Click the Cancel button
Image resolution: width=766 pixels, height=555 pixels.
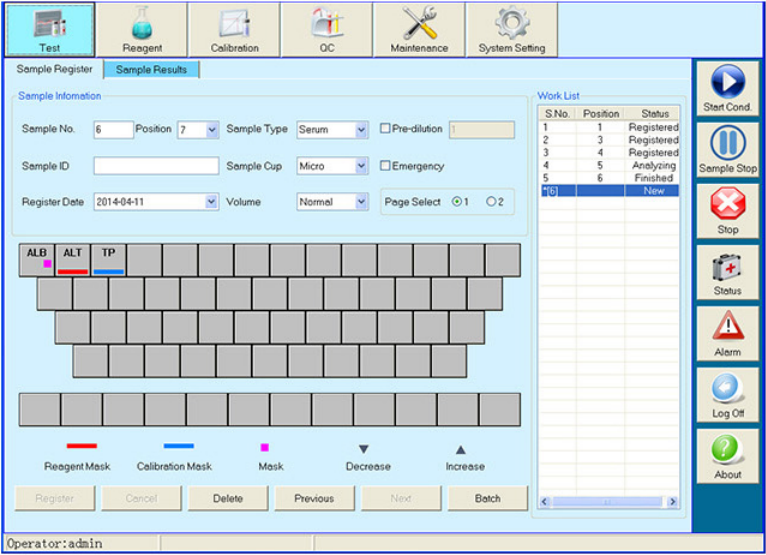coord(141,498)
